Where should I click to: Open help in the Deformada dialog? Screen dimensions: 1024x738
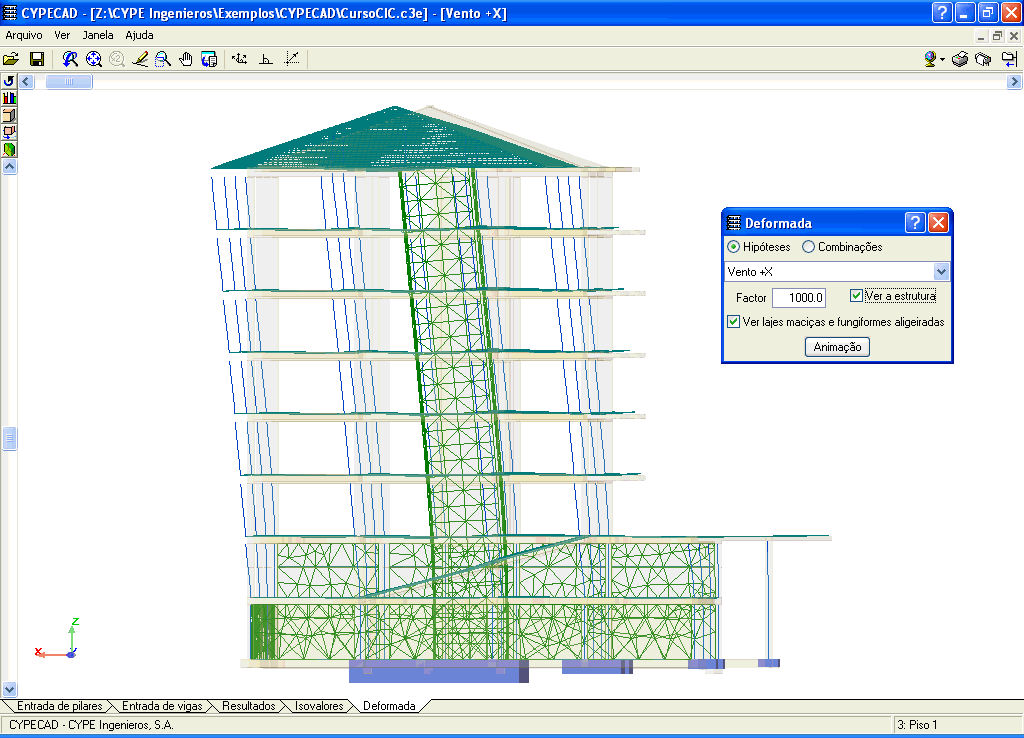coord(915,223)
